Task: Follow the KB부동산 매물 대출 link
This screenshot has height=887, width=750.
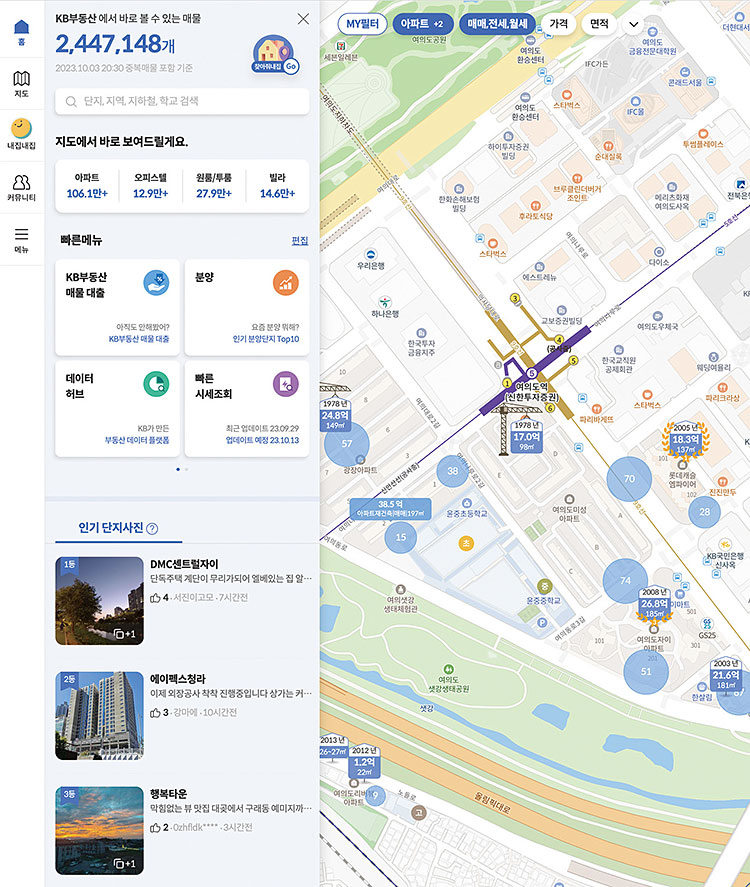Action: [x=139, y=339]
